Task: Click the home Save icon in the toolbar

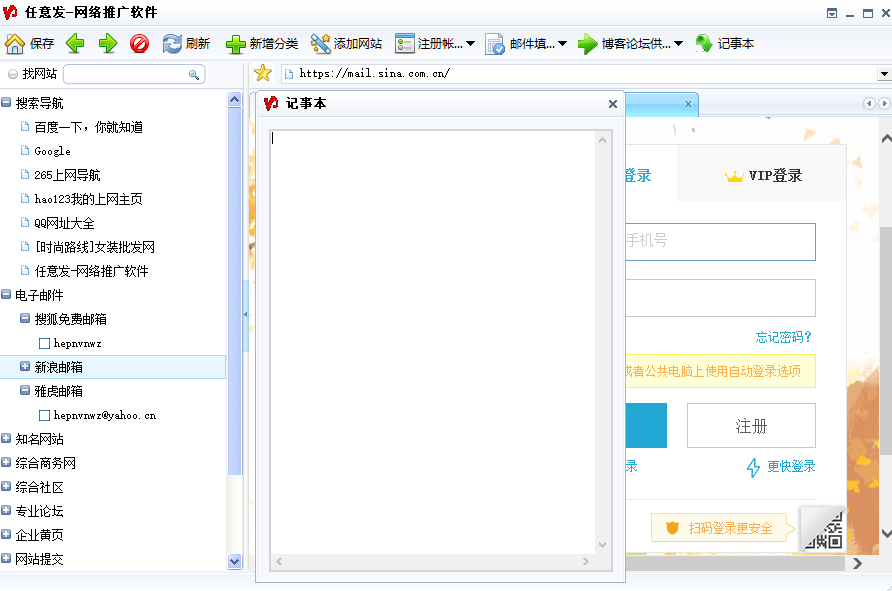Action: [15, 43]
